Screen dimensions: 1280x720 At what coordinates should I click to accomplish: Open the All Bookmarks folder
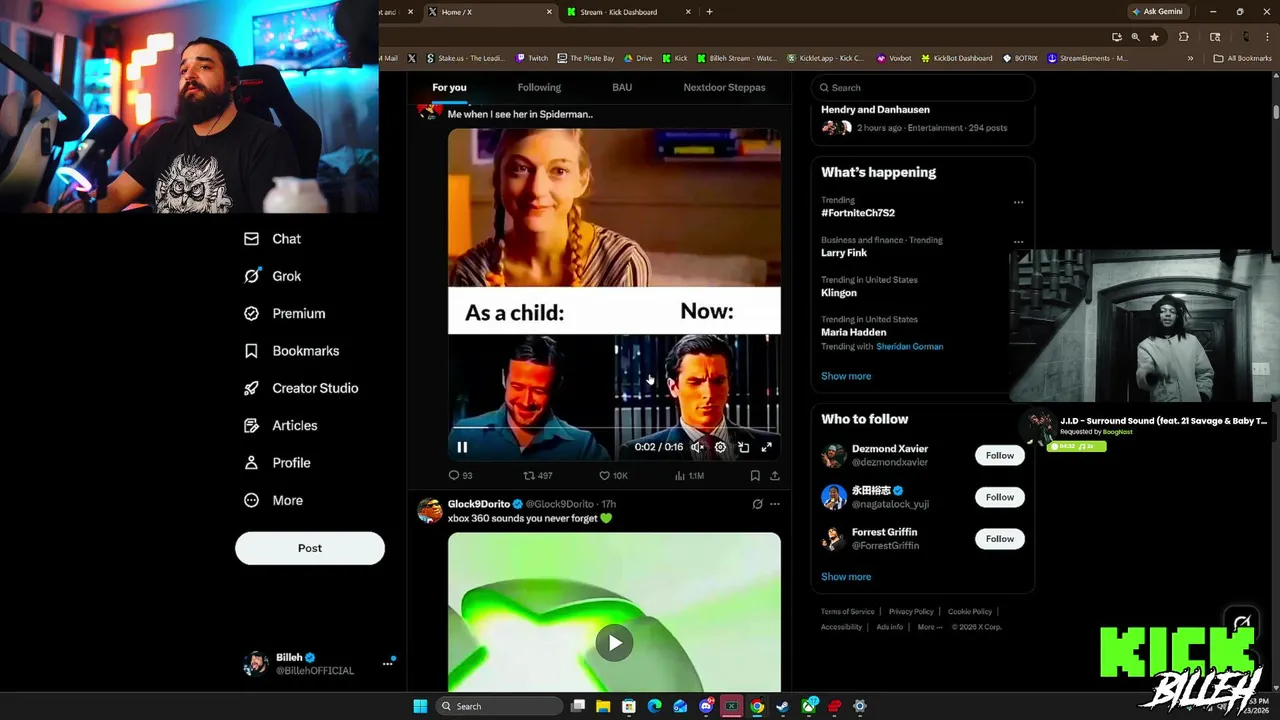[x=1242, y=58]
